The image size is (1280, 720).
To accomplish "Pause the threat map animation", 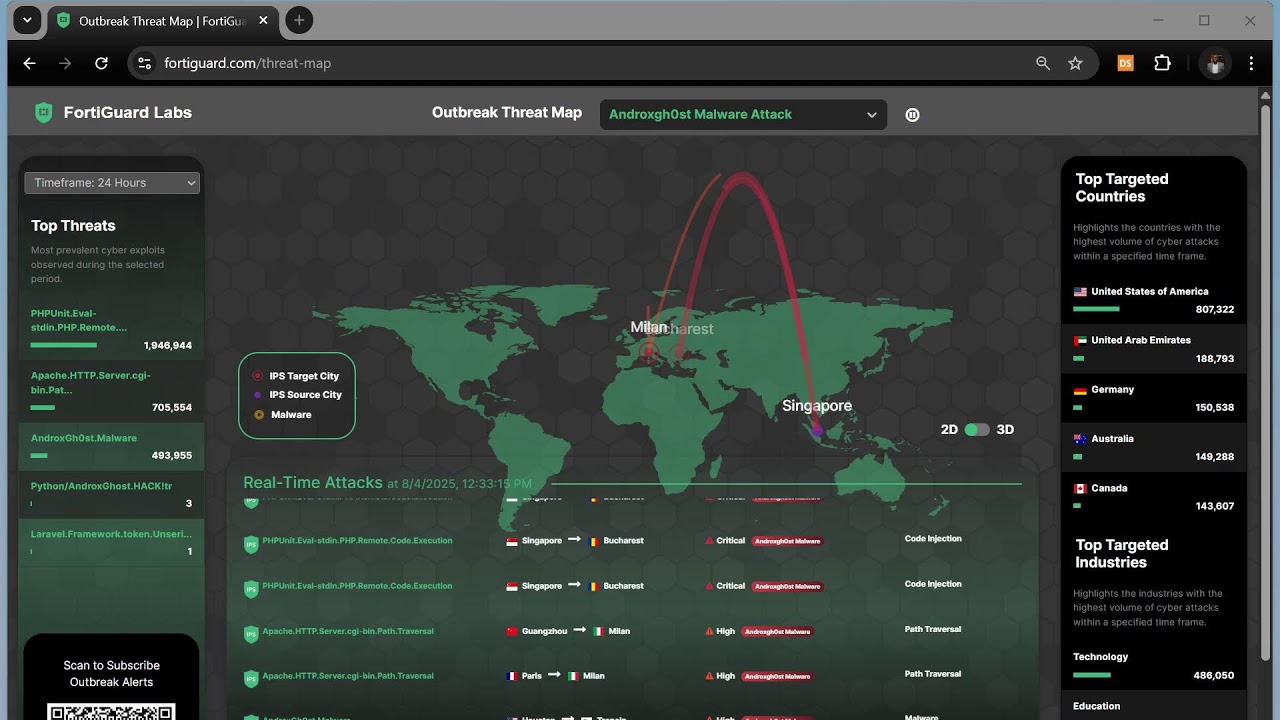I will (x=912, y=115).
